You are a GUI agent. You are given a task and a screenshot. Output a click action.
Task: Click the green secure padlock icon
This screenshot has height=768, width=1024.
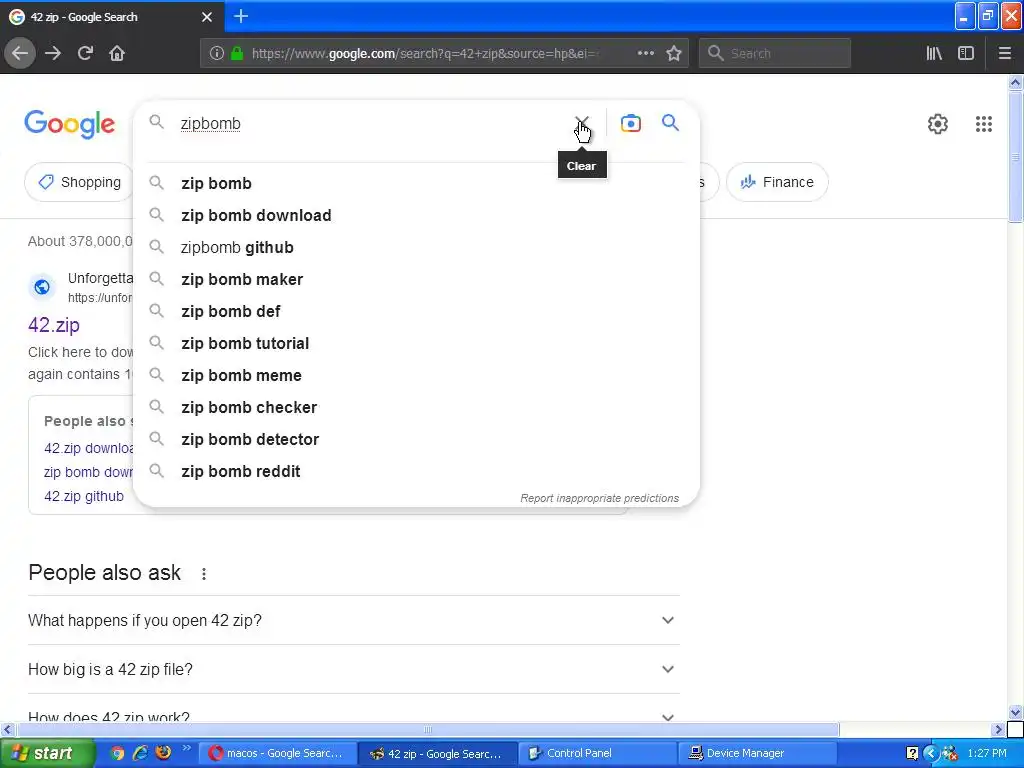(x=237, y=54)
